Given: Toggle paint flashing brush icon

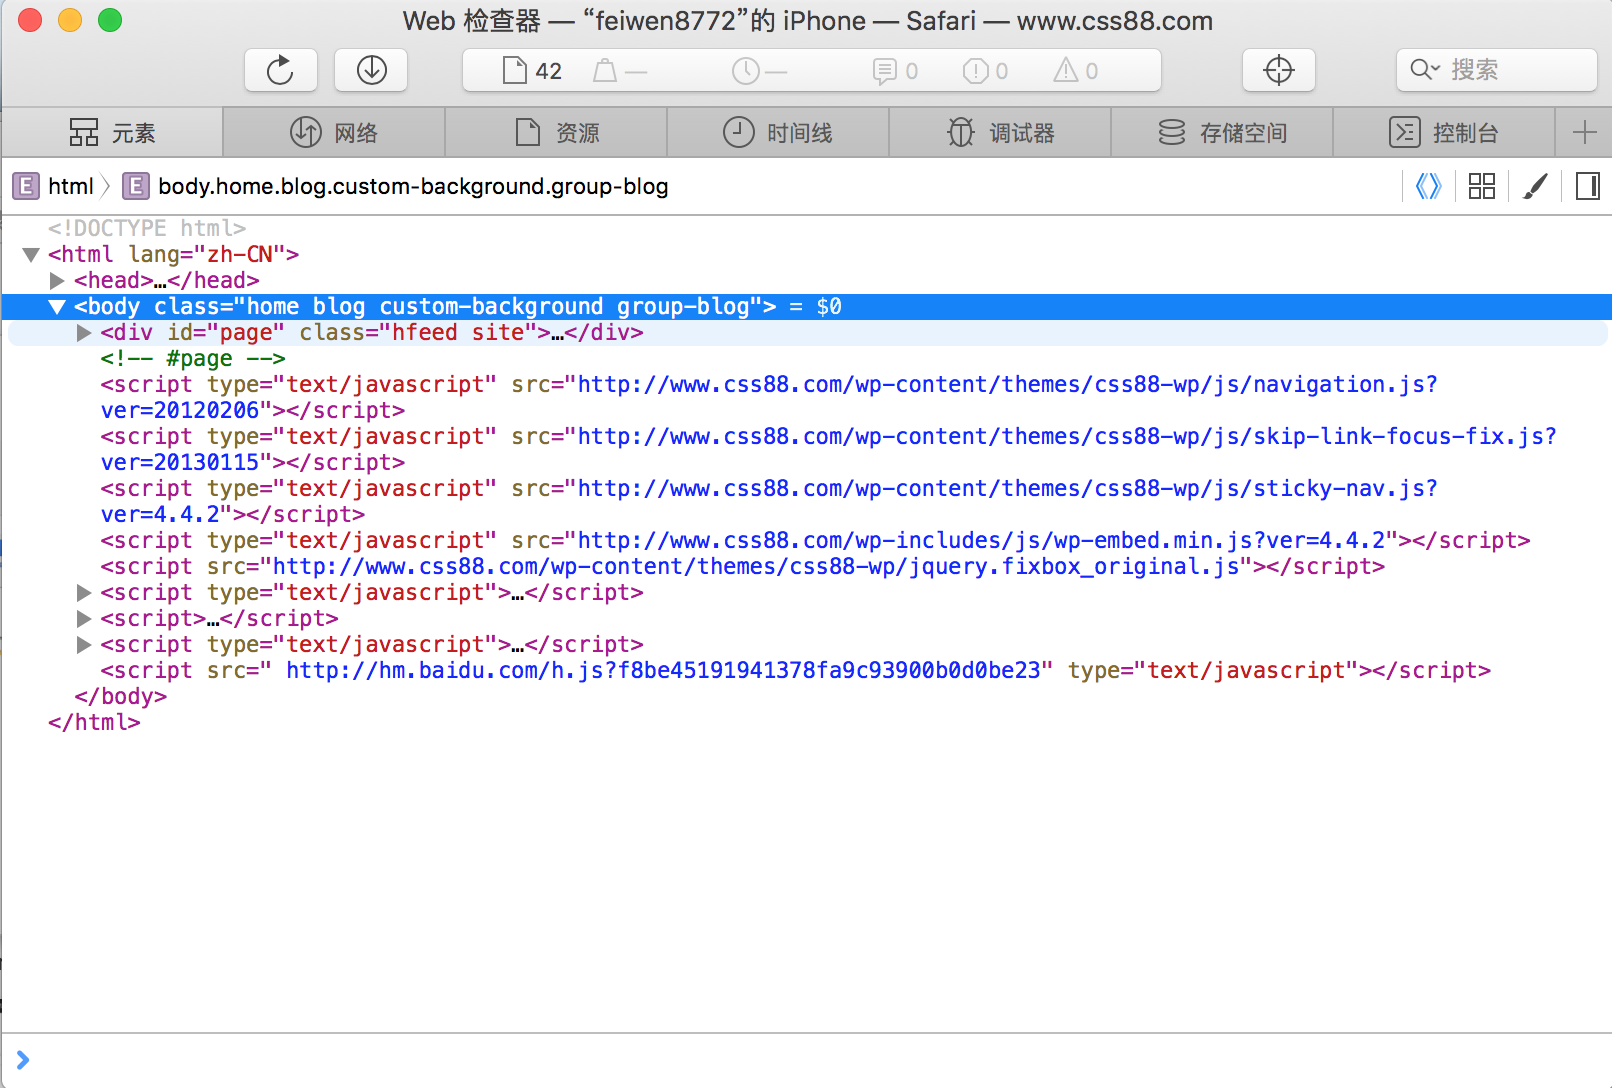Looking at the screenshot, I should click(1535, 186).
